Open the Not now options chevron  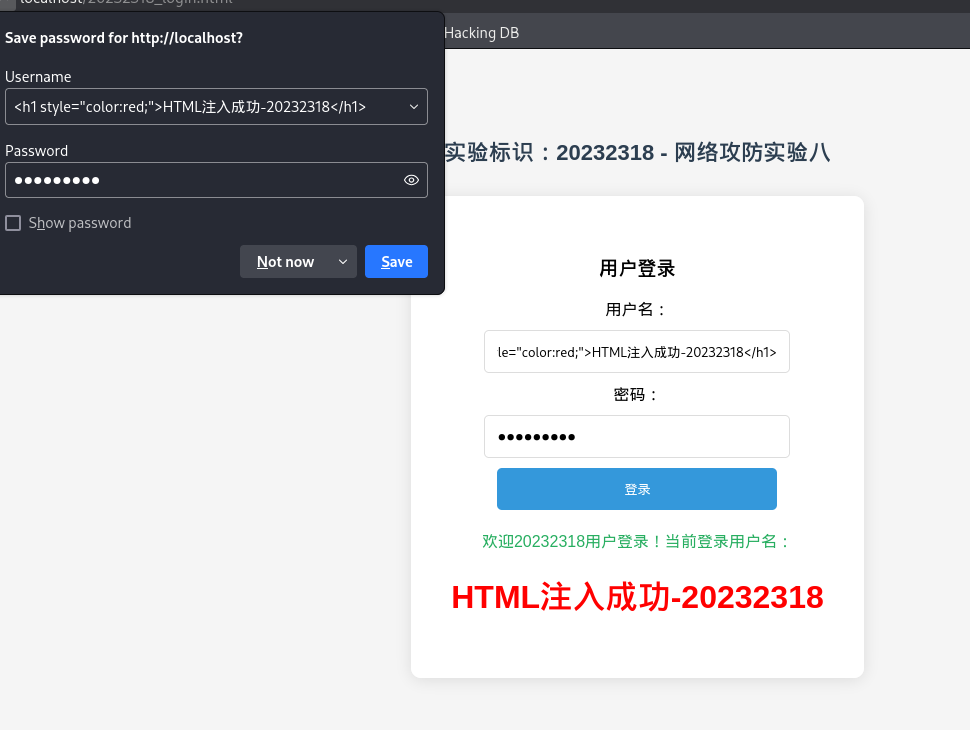[x=343, y=262]
